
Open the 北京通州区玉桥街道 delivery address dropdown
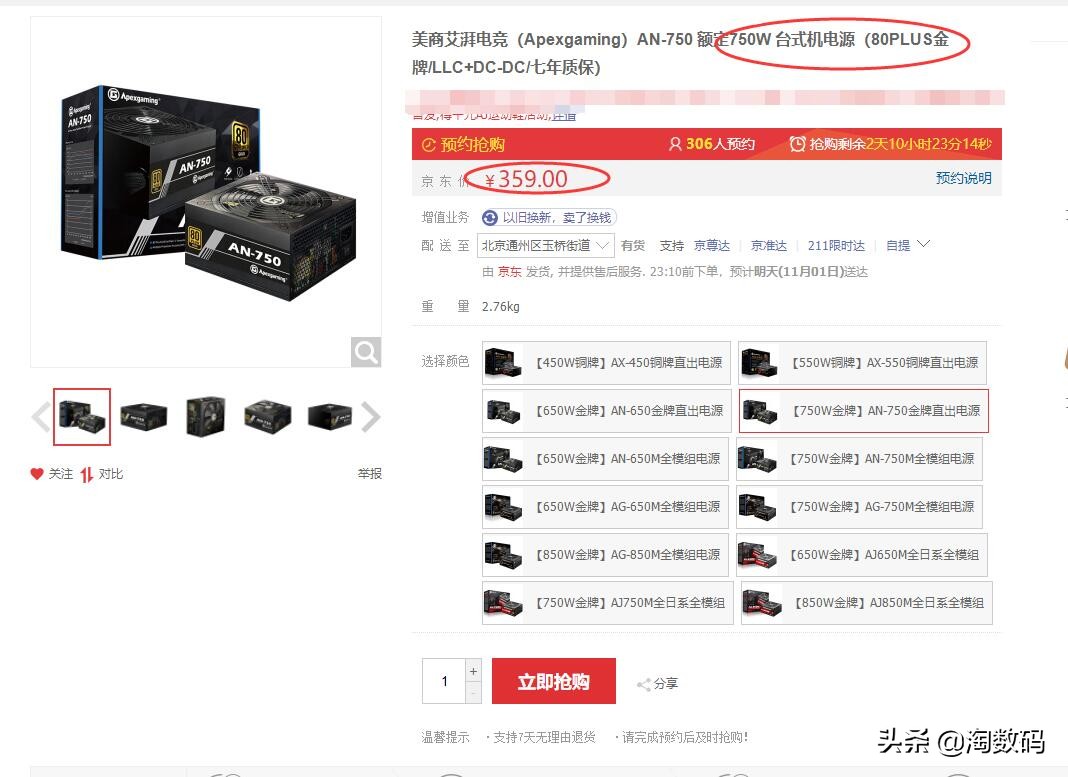(548, 246)
